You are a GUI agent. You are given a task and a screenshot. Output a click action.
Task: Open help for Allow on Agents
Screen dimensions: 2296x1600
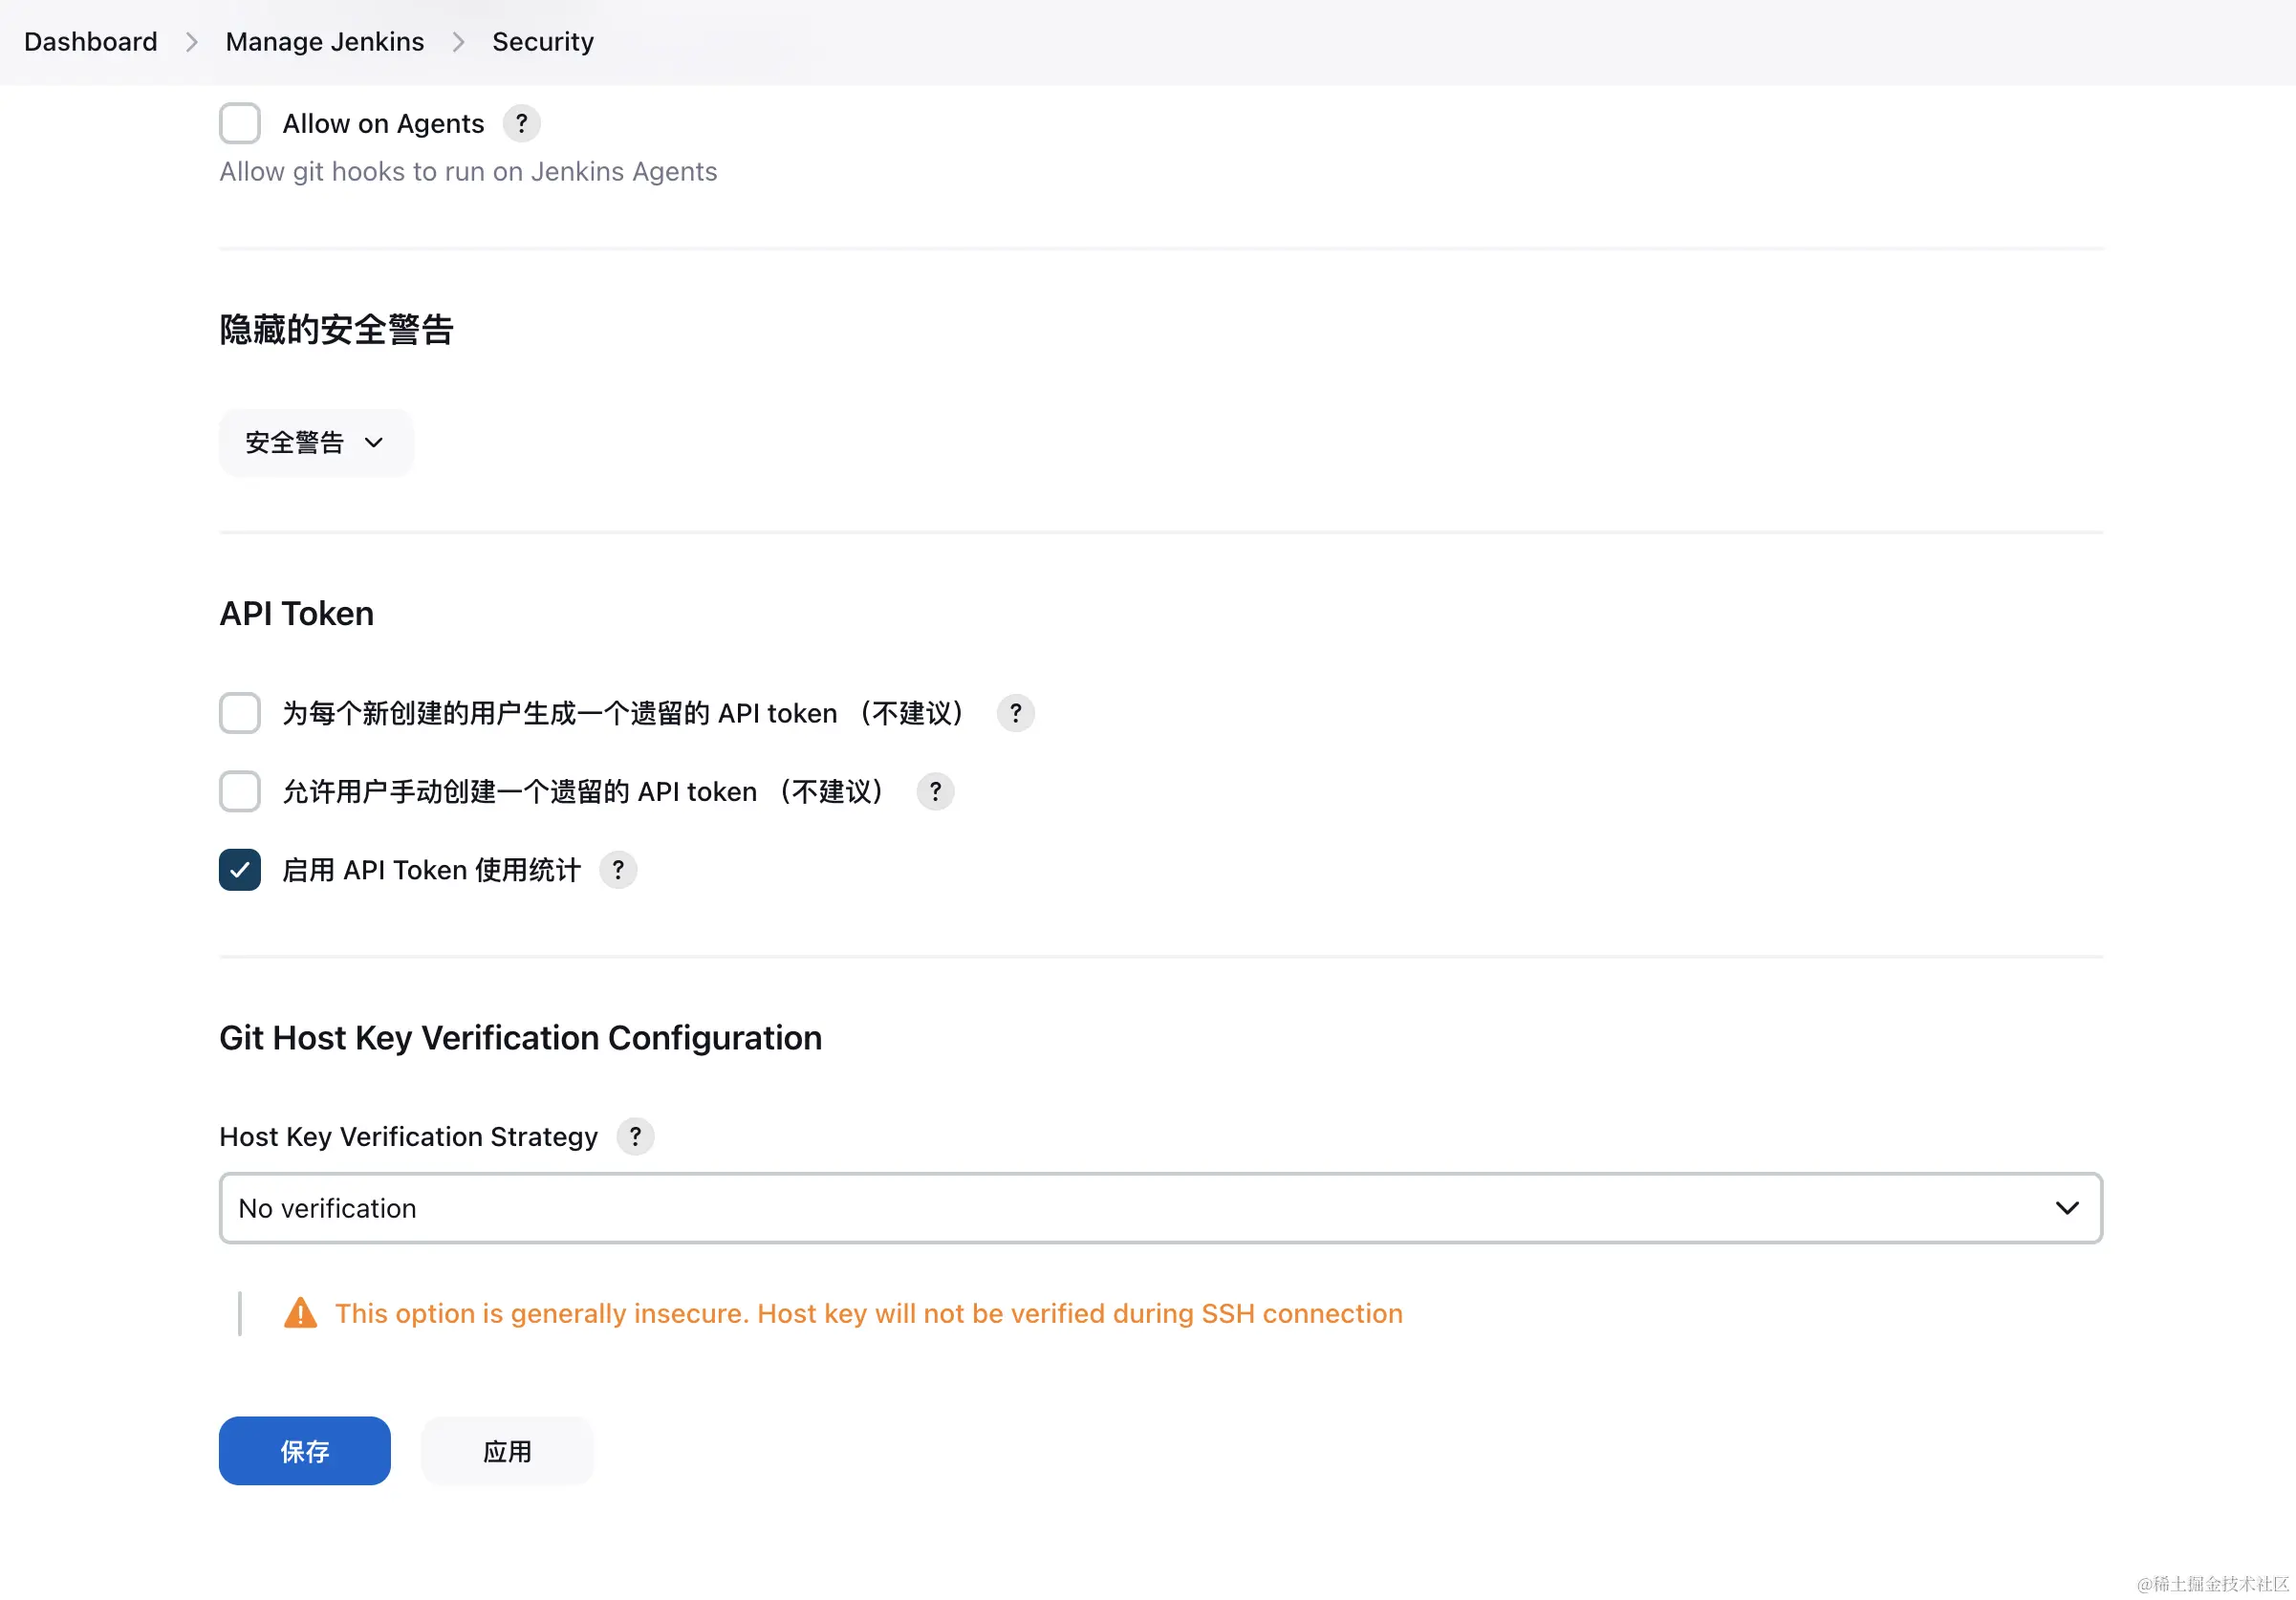click(521, 123)
